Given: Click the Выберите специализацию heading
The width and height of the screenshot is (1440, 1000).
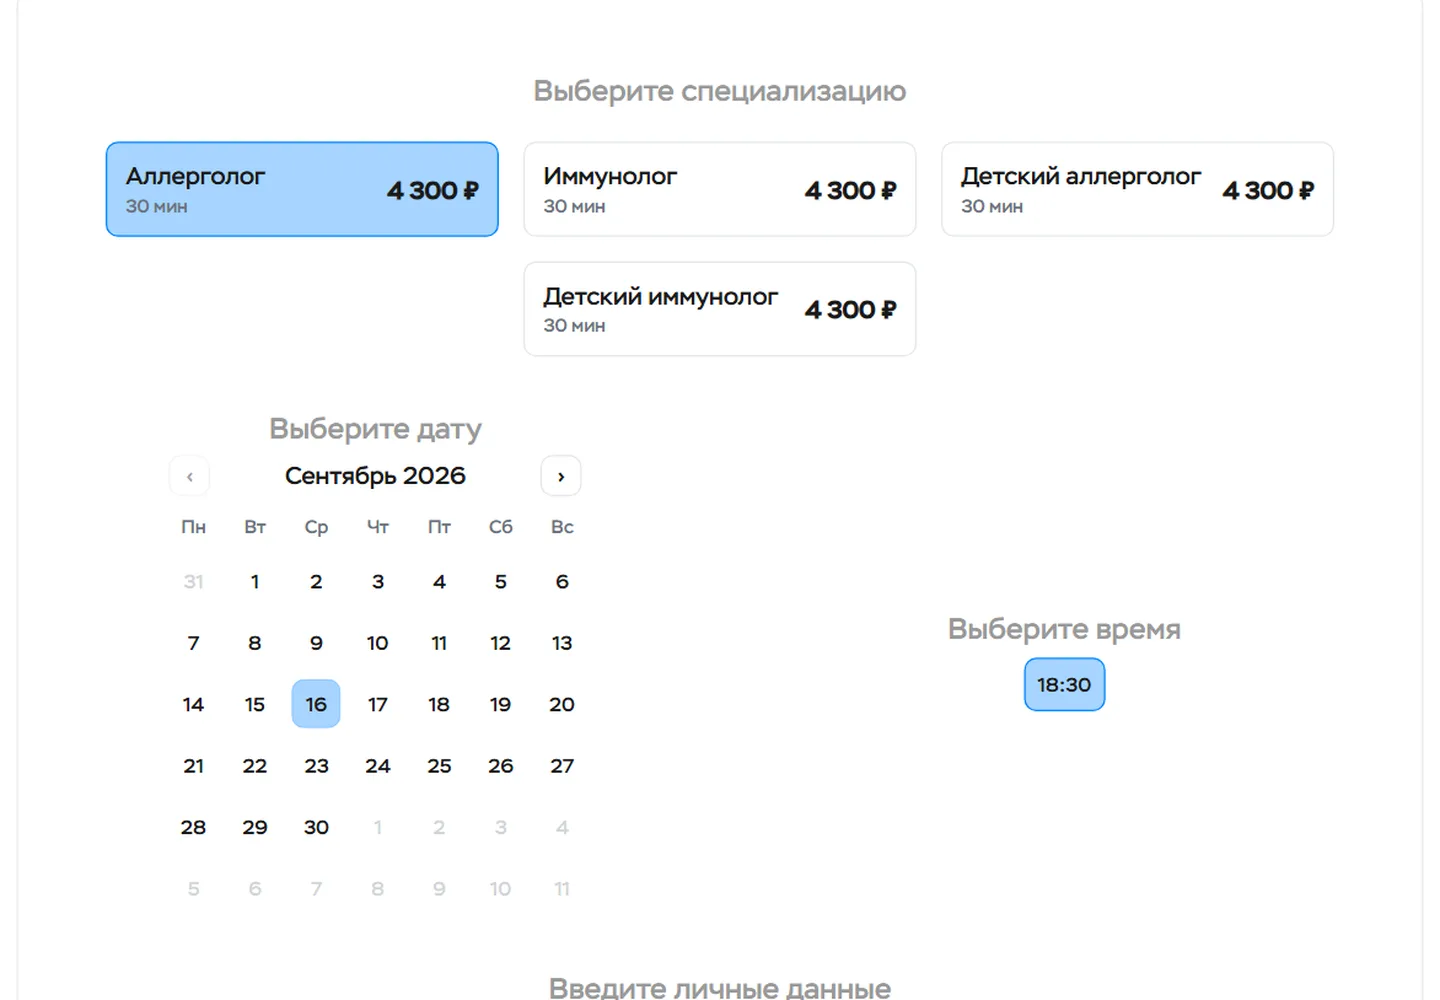Looking at the screenshot, I should 720,91.
